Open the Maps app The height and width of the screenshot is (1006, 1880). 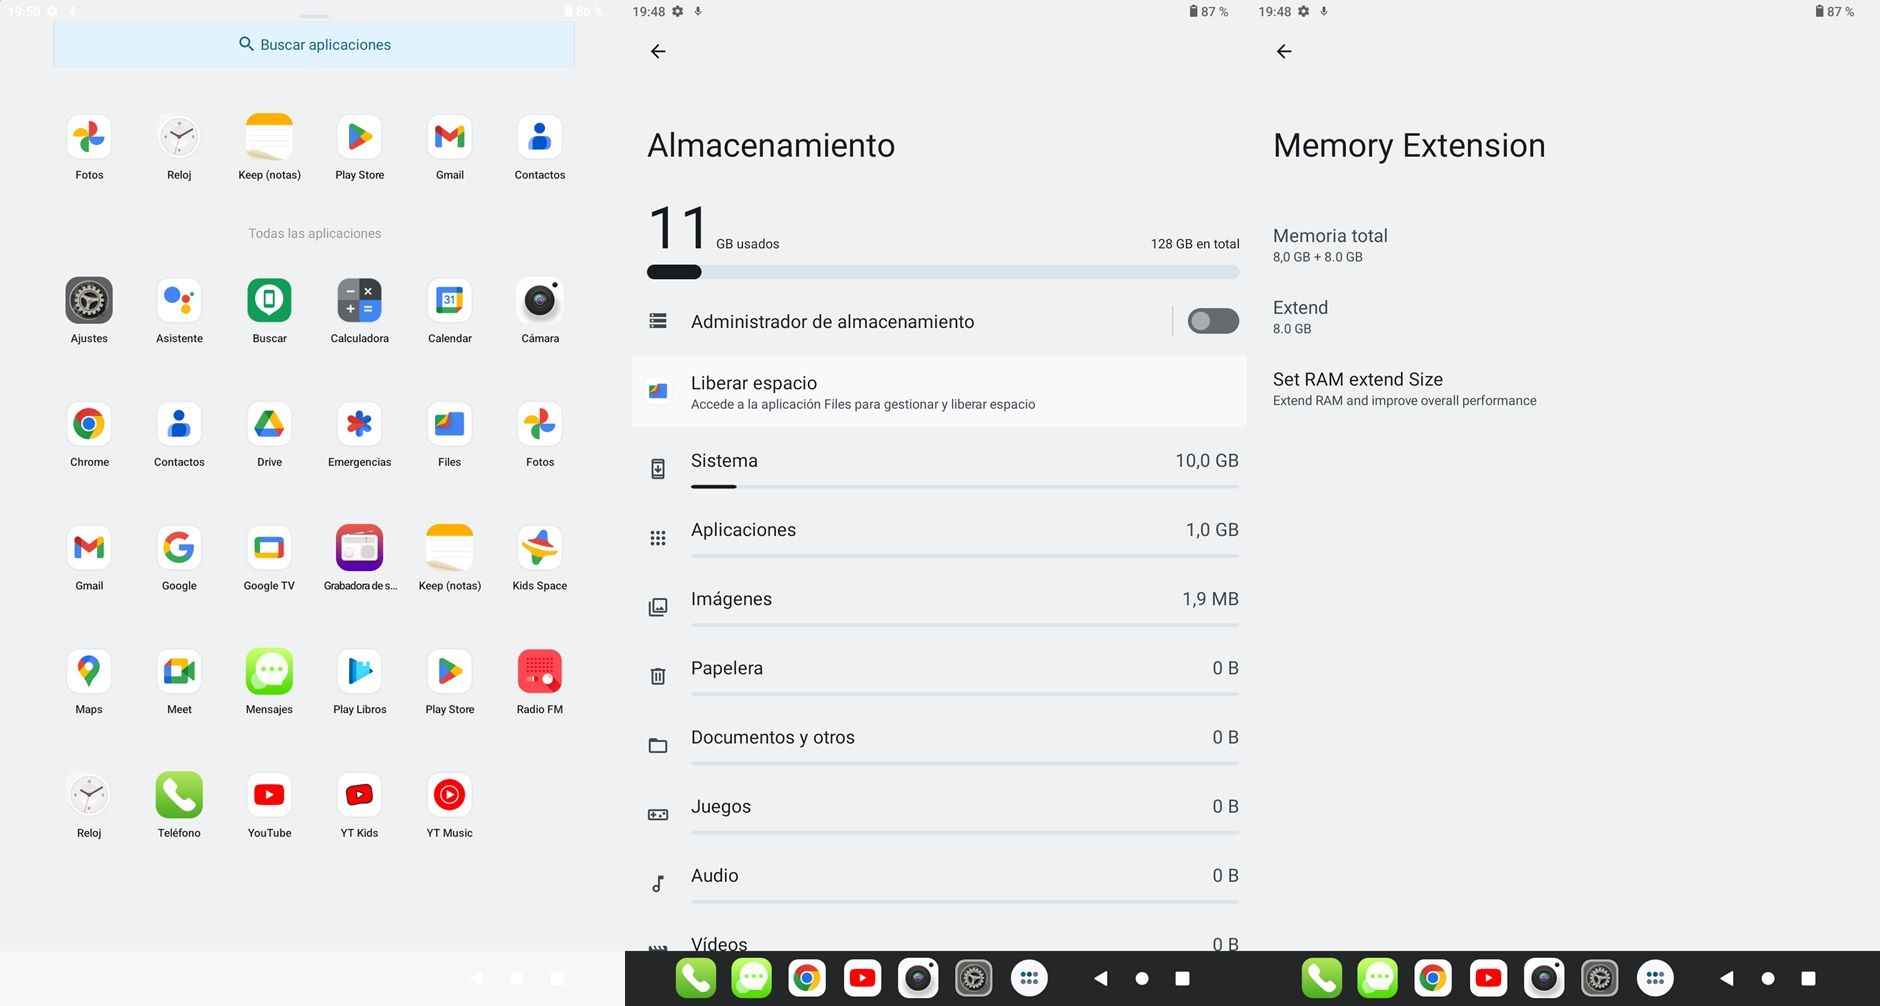[x=89, y=672]
